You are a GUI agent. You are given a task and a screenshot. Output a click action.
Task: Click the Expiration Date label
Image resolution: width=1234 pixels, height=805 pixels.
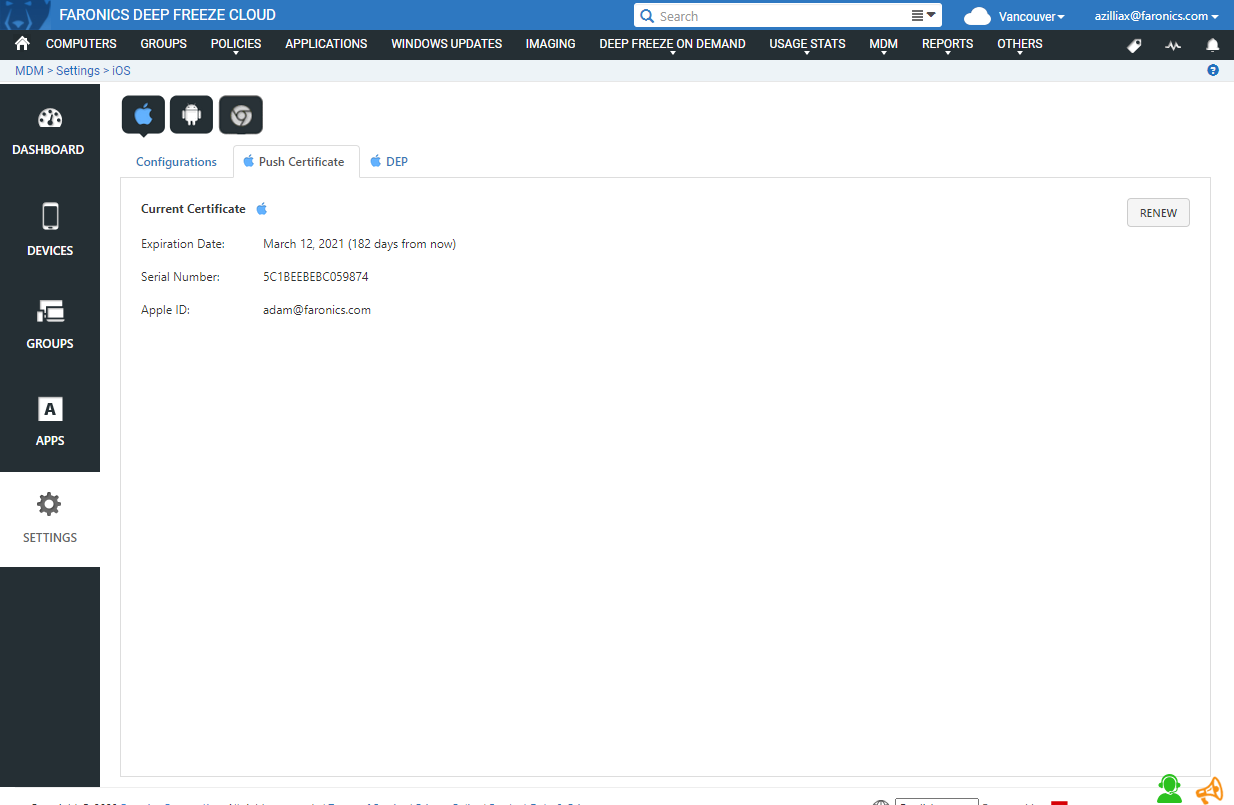tap(183, 244)
